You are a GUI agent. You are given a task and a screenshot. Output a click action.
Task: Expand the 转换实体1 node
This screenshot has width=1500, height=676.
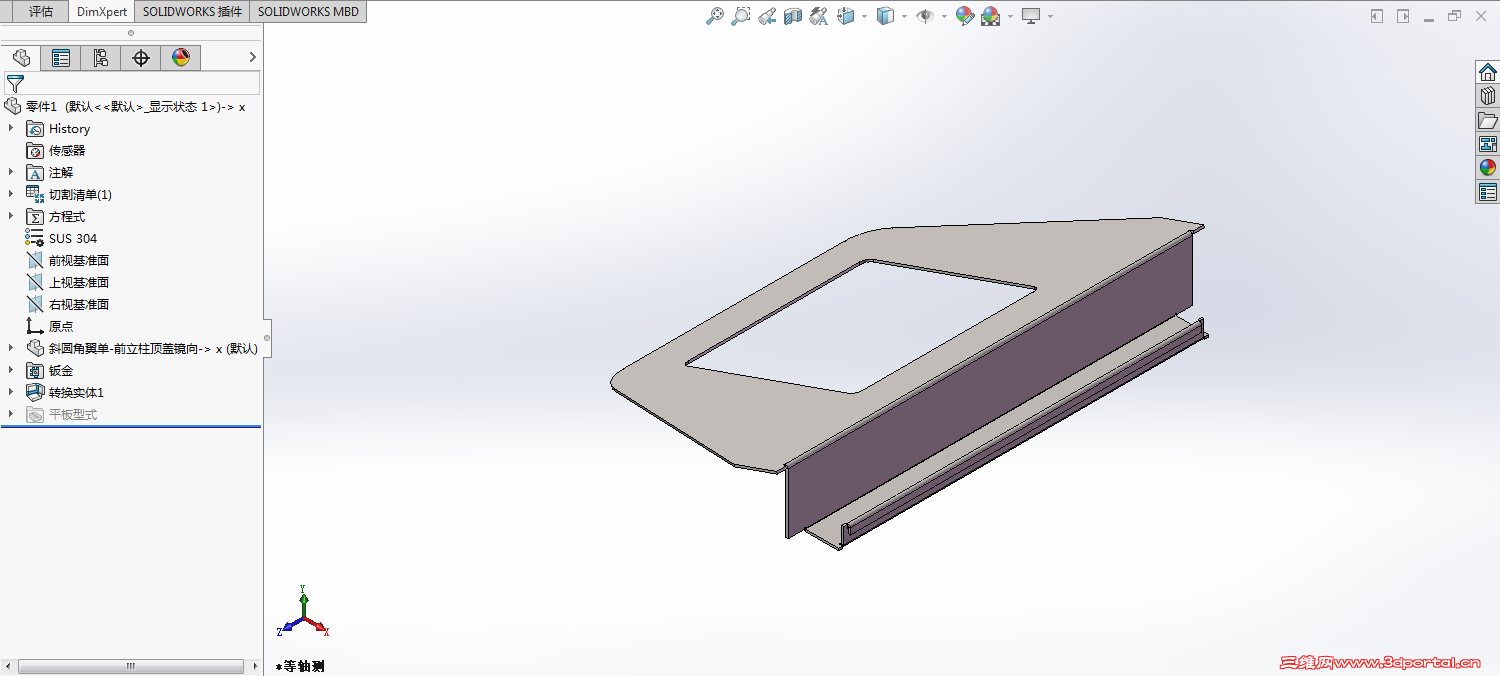(x=11, y=392)
